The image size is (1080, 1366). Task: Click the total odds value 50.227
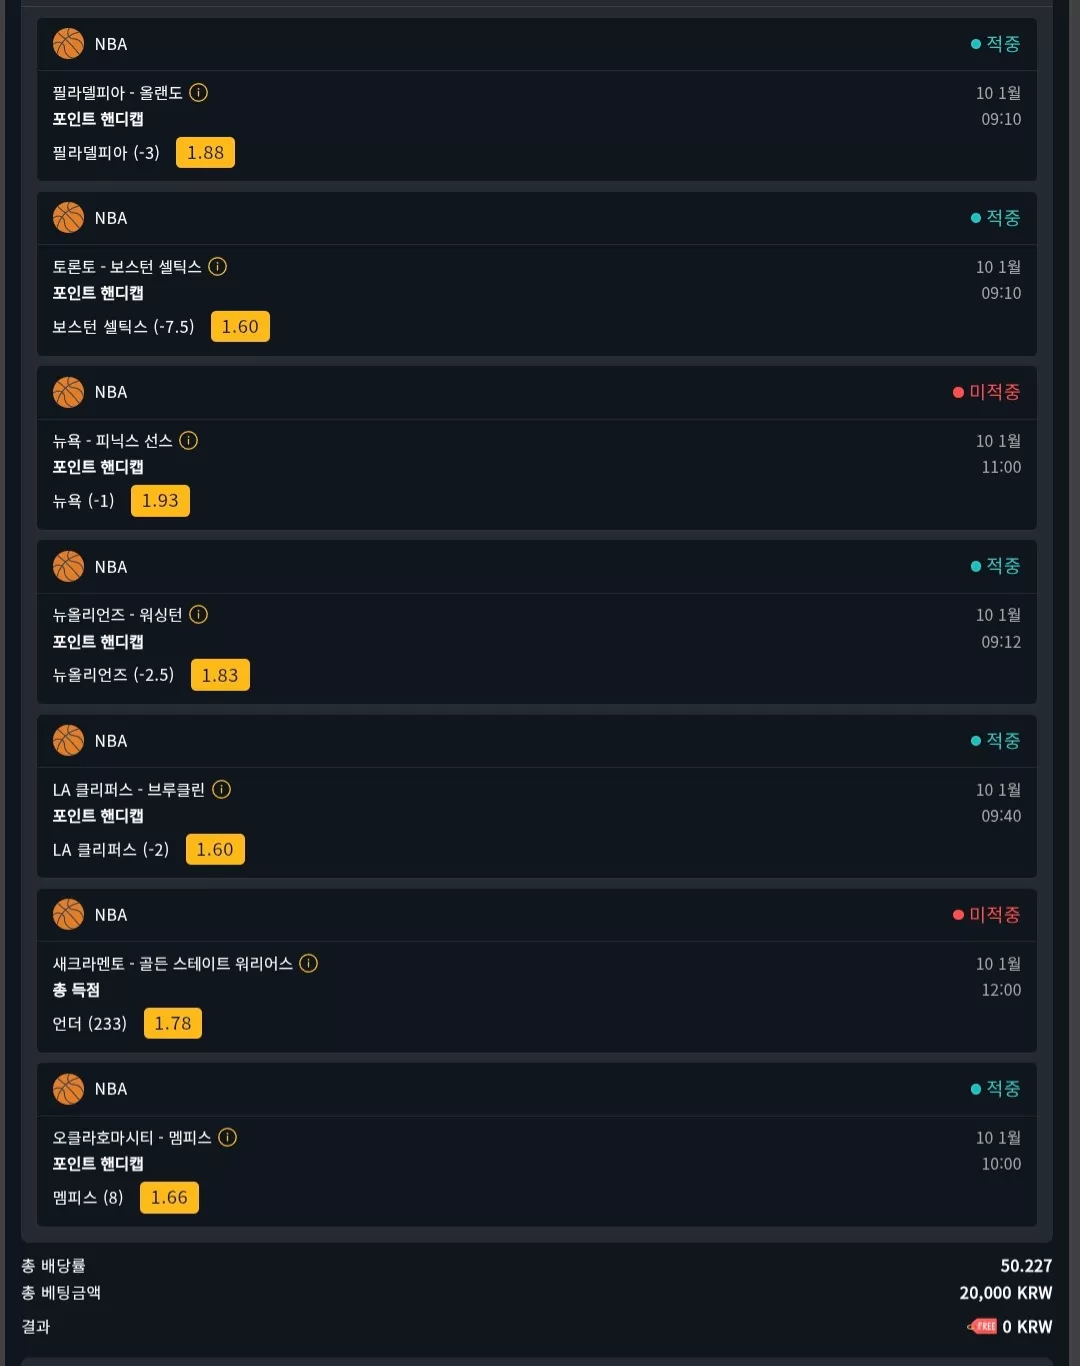coord(1026,1266)
